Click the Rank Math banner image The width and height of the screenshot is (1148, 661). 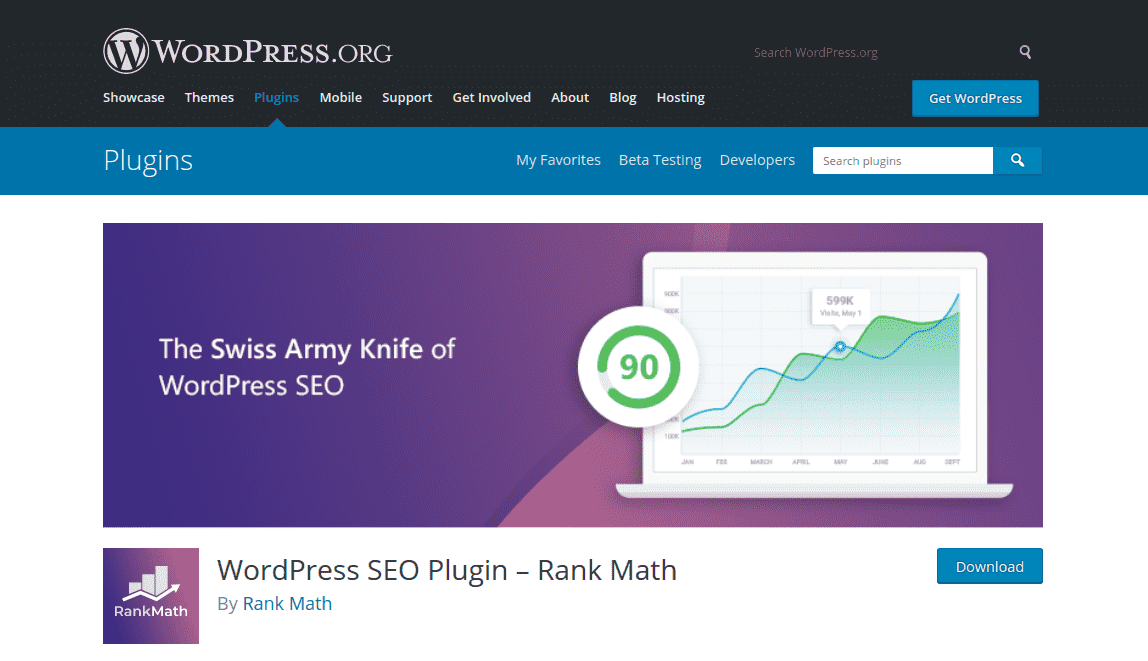573,375
